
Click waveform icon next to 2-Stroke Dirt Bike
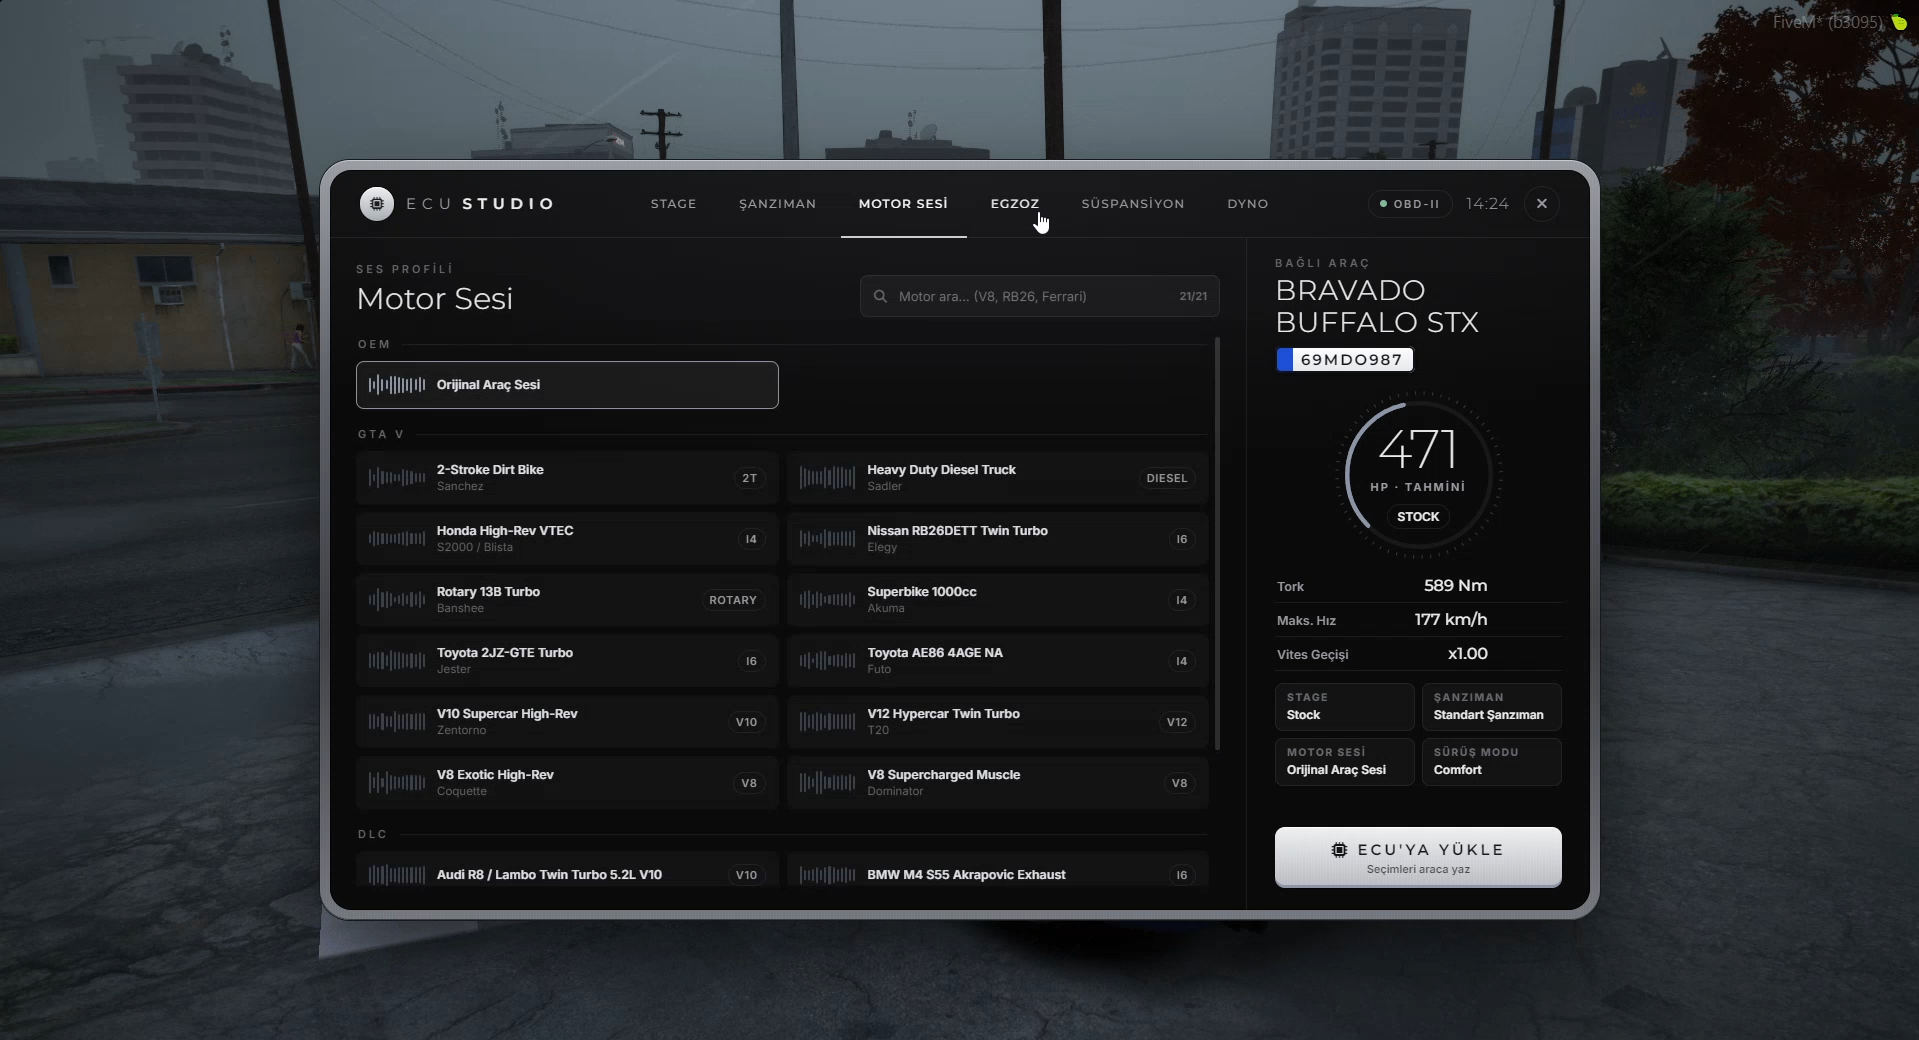397,478
